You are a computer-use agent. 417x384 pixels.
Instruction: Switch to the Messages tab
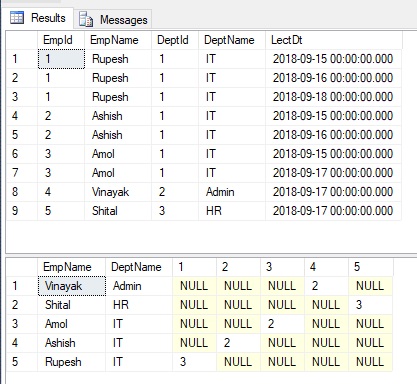[113, 19]
